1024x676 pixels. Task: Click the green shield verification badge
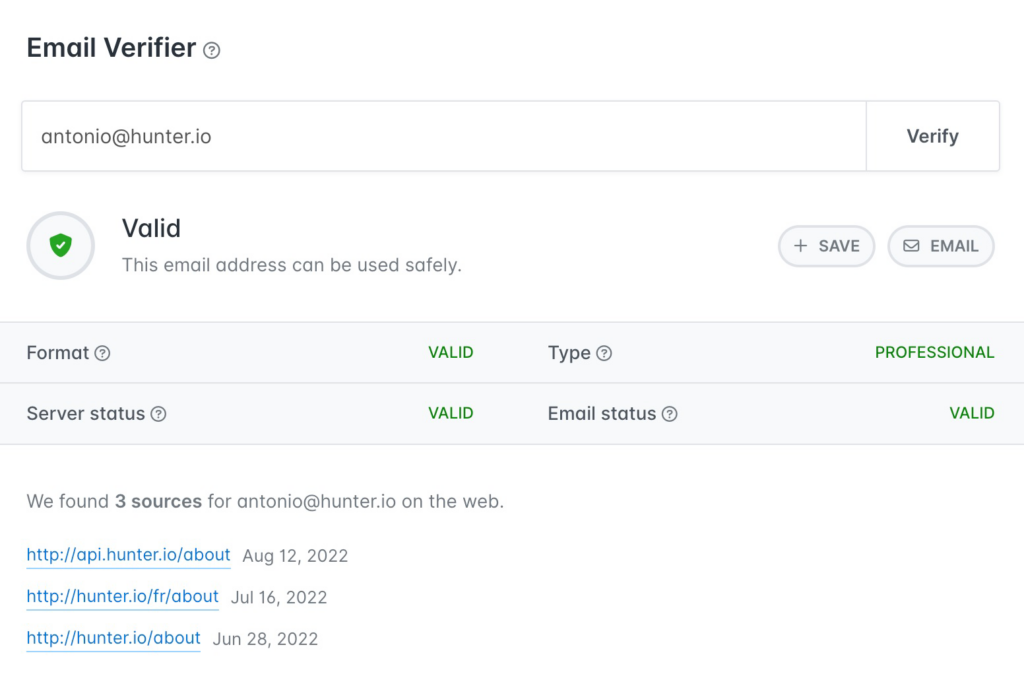(60, 245)
